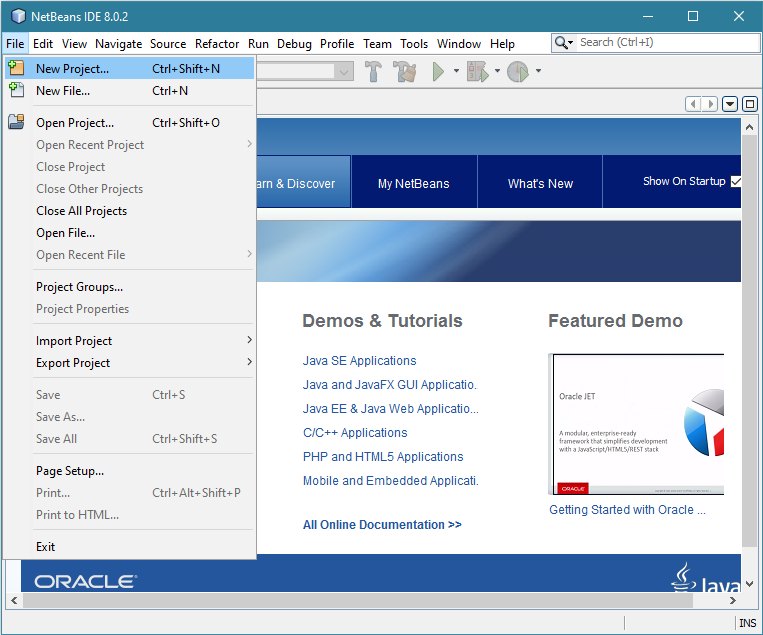Screen dimensions: 763x635
Task: Click the search magnifier icon
Action: pyautogui.click(x=561, y=43)
